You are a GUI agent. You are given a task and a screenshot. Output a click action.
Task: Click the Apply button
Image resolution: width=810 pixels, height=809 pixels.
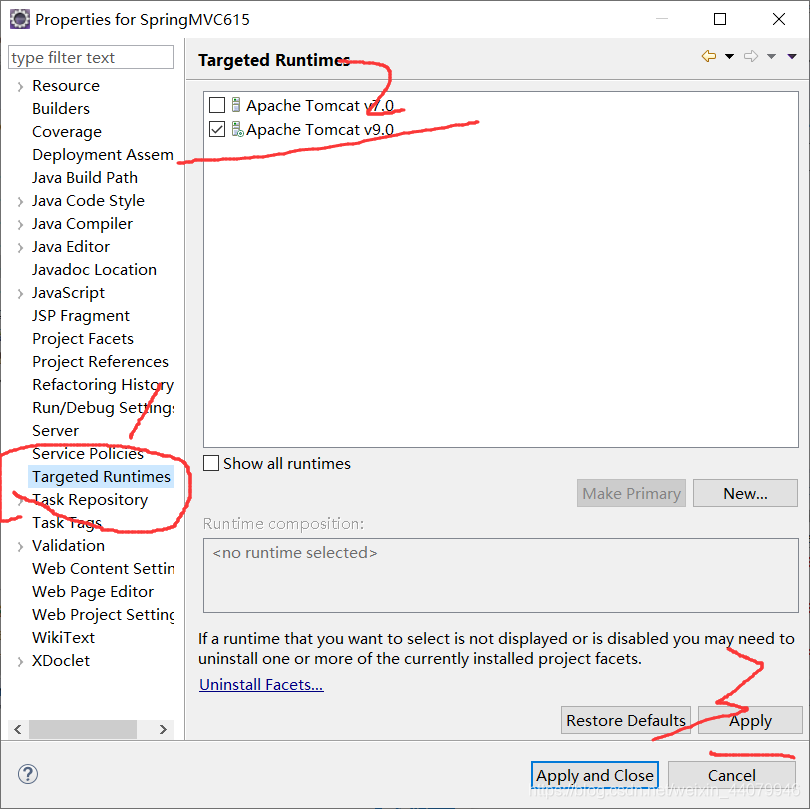(750, 720)
